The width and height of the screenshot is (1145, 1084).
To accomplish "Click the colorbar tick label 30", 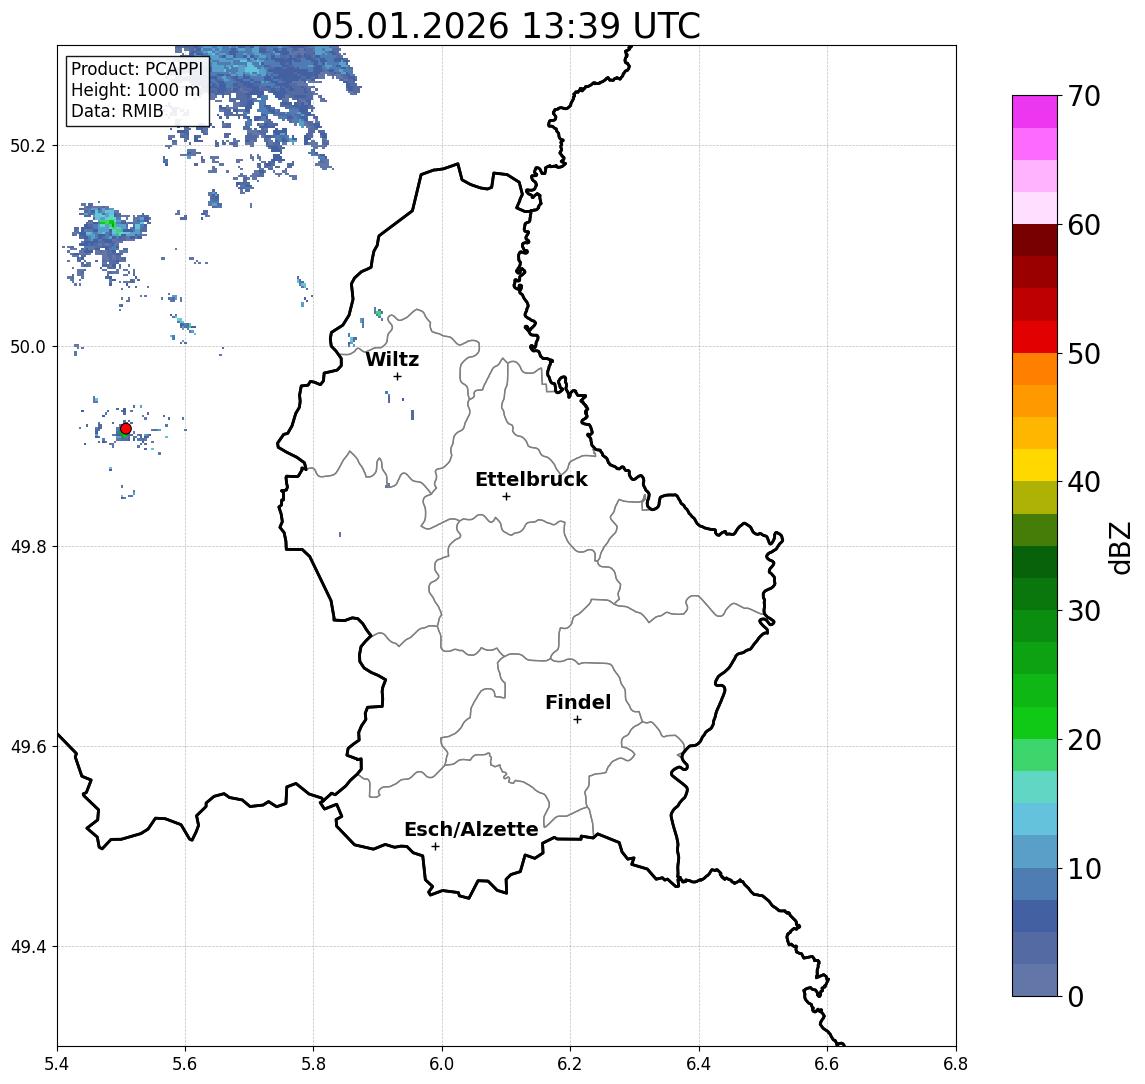I will pos(1084,611).
